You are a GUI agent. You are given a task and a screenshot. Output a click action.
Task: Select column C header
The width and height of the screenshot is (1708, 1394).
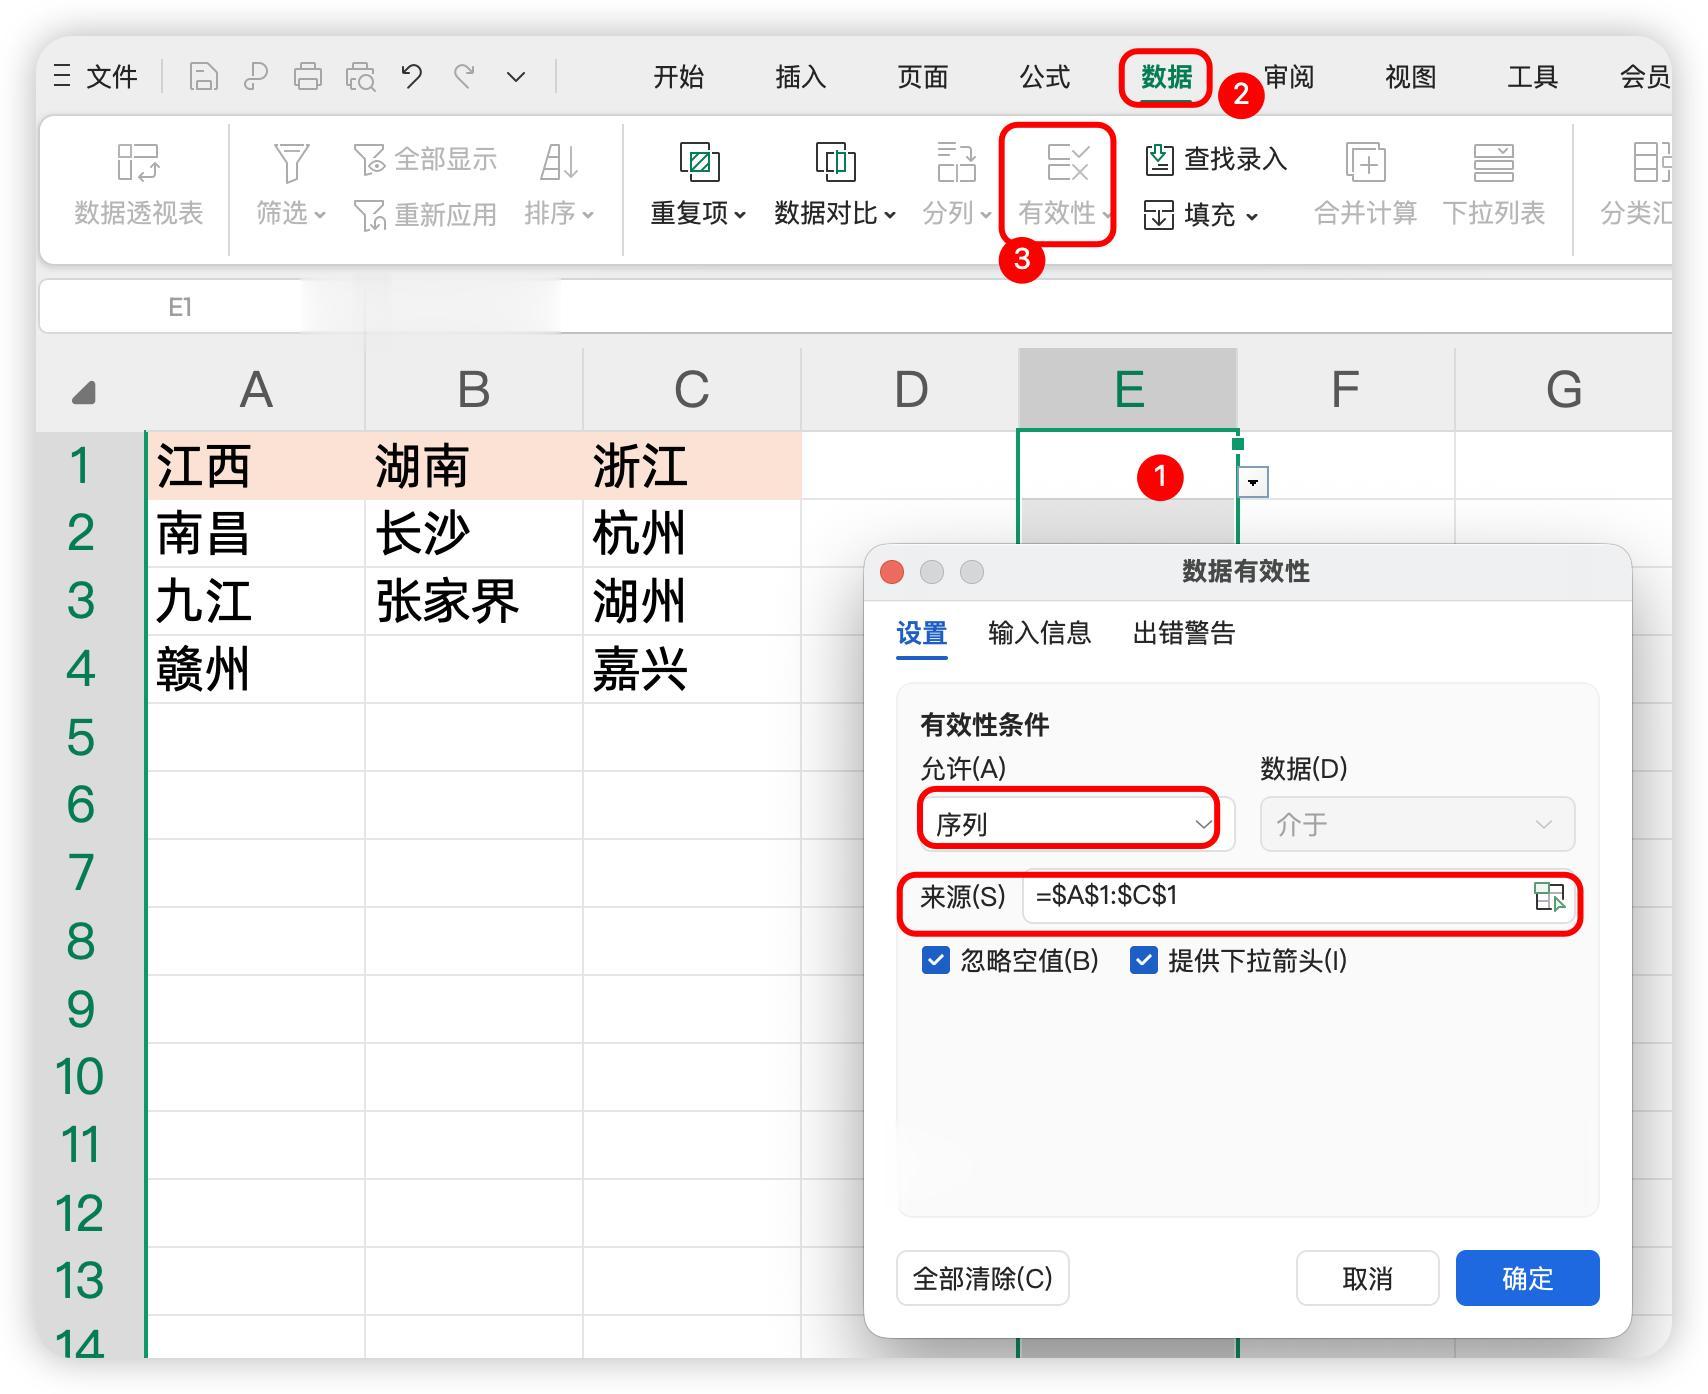click(x=692, y=389)
